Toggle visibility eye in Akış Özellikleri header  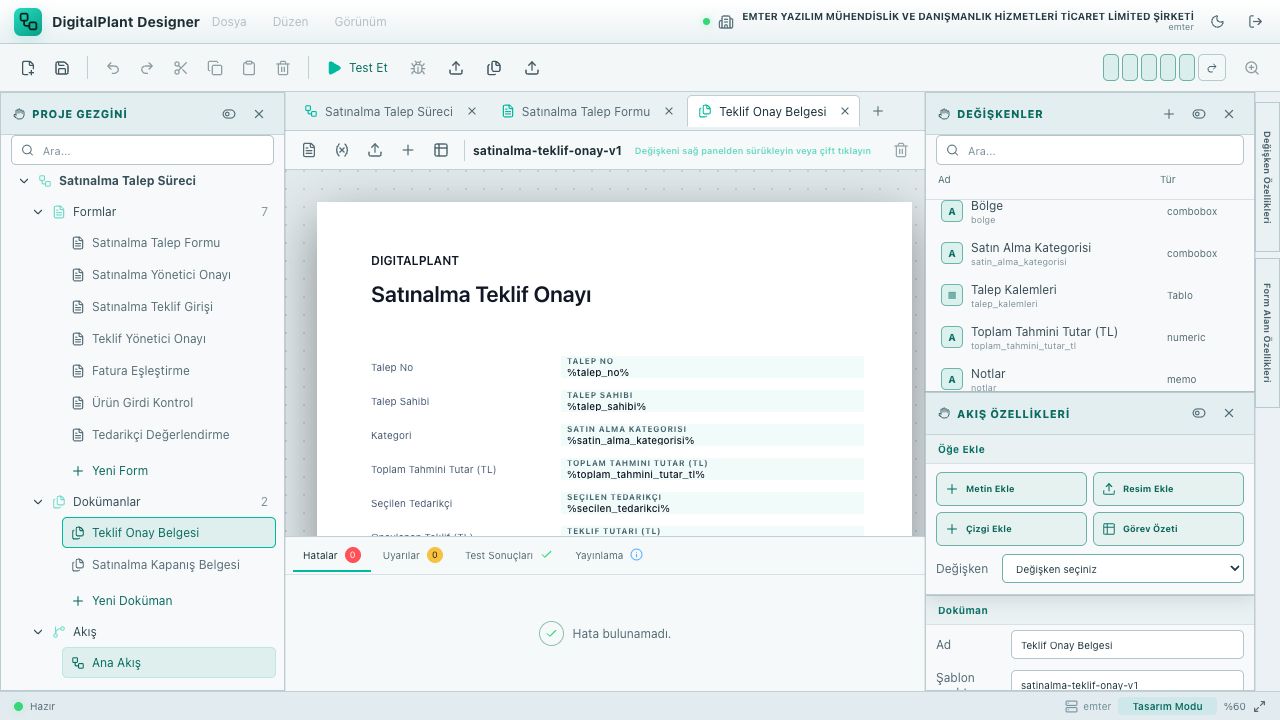point(1199,413)
